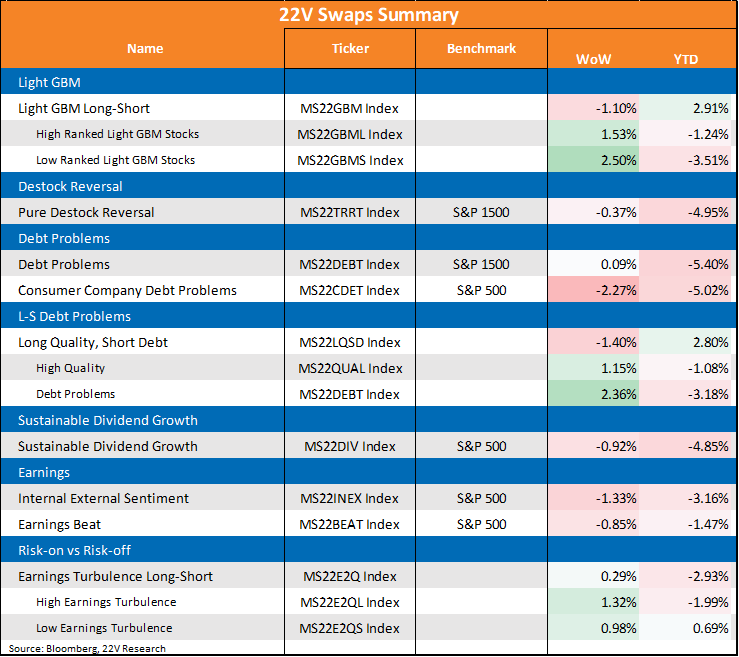This screenshot has height=657, width=739.
Task: Select the 'MS22TRRT Index' ticker cell
Action: (350, 213)
